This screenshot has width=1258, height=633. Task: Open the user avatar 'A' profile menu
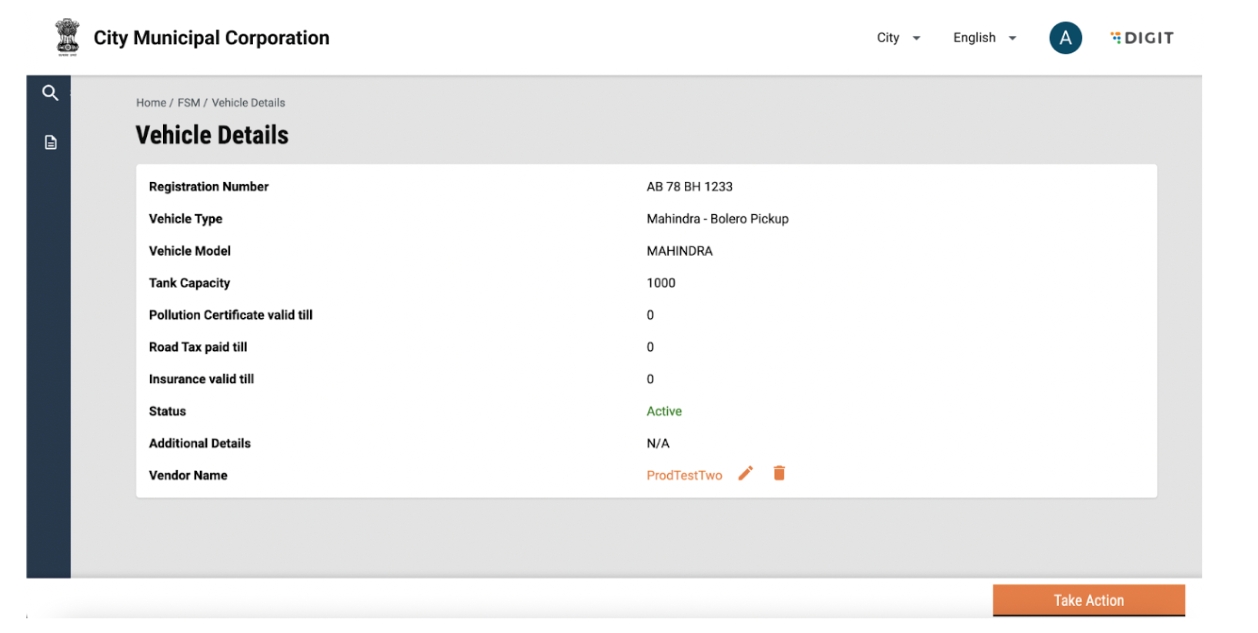(1065, 38)
